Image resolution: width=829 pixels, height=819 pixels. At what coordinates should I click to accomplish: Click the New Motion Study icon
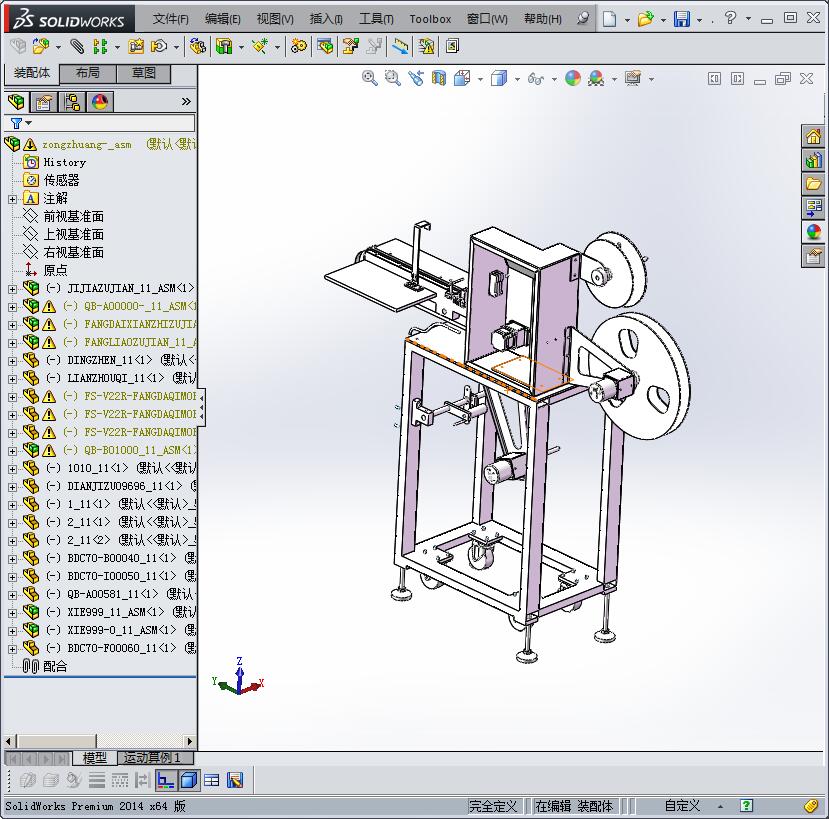pos(299,47)
